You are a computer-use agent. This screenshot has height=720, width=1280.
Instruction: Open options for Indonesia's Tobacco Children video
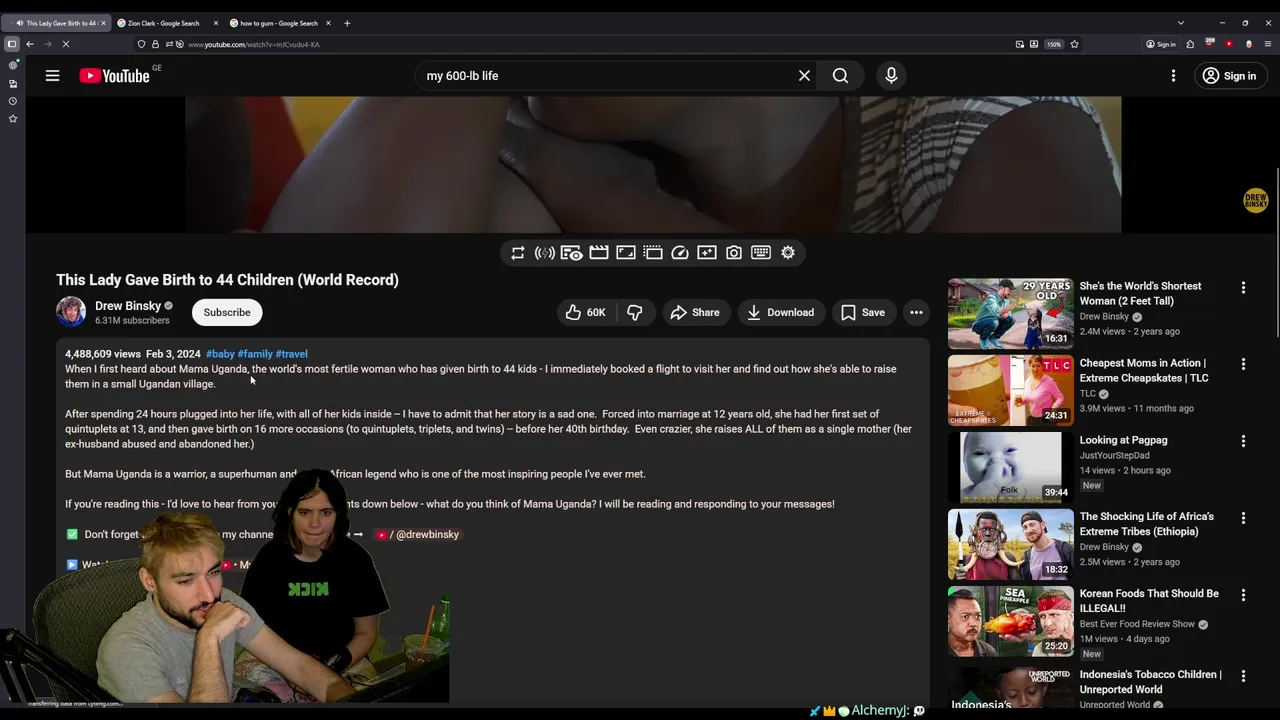1243,676
